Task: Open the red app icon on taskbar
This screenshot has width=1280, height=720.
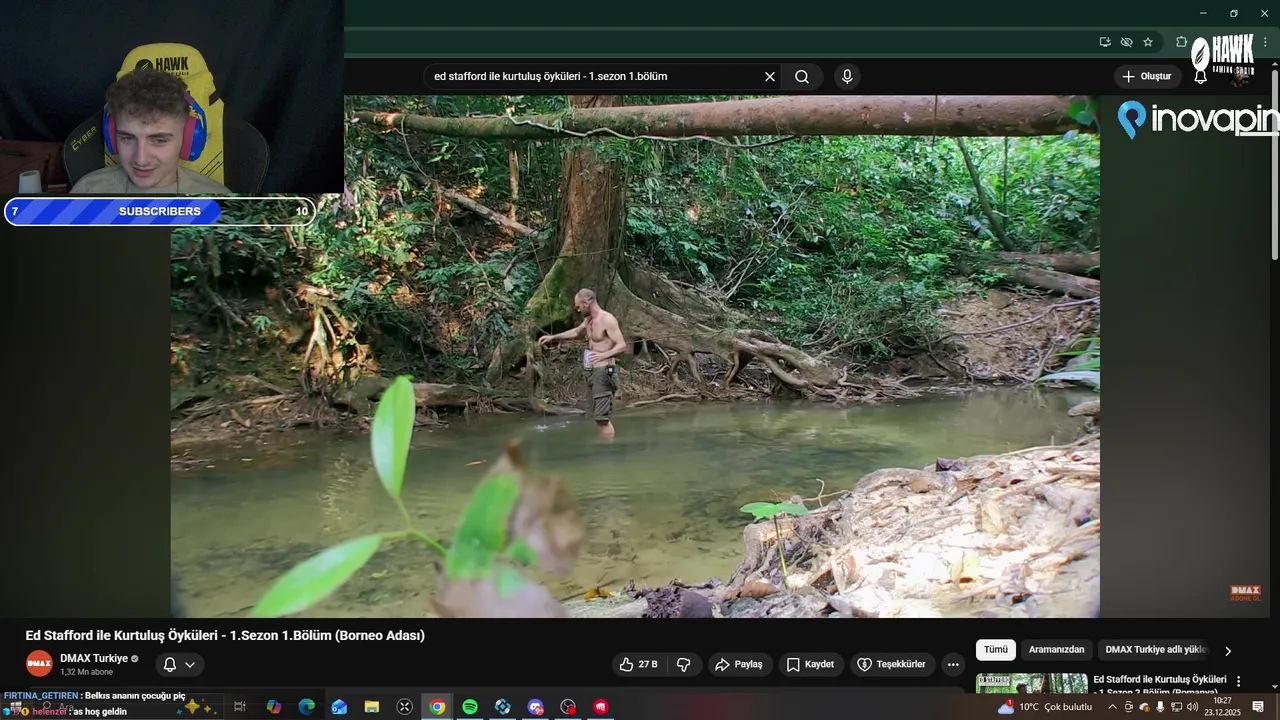Action: pos(601,707)
